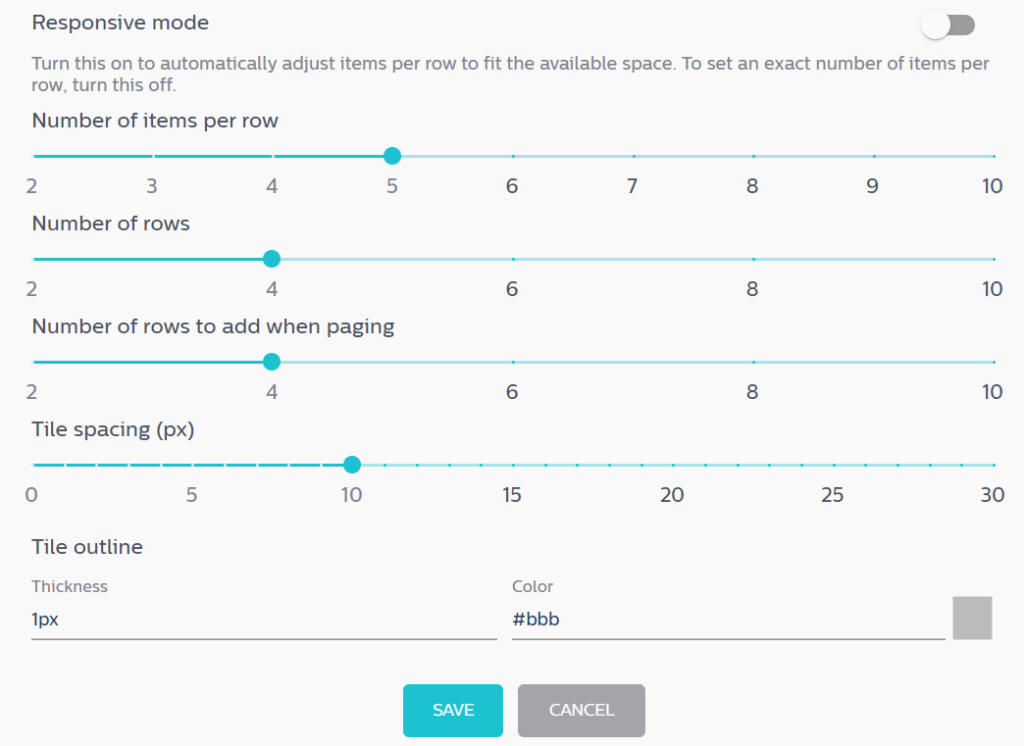Click the Color hex input field
Image resolution: width=1024 pixels, height=746 pixels.
pos(728,619)
